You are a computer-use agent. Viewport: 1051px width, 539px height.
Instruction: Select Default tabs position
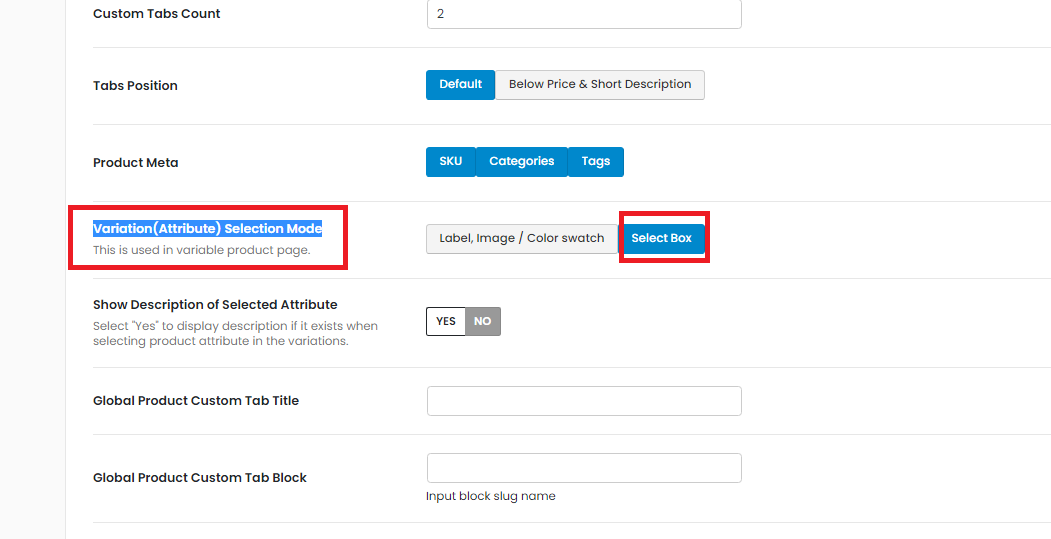pos(460,85)
